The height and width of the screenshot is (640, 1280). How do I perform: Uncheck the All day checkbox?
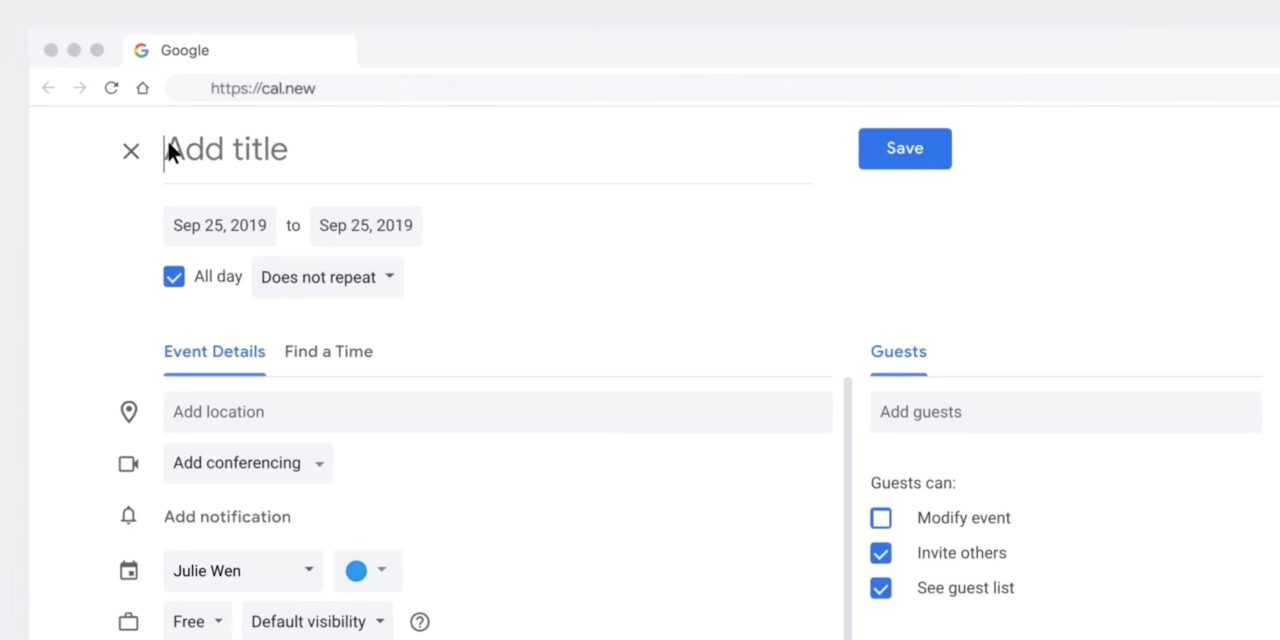click(x=174, y=277)
